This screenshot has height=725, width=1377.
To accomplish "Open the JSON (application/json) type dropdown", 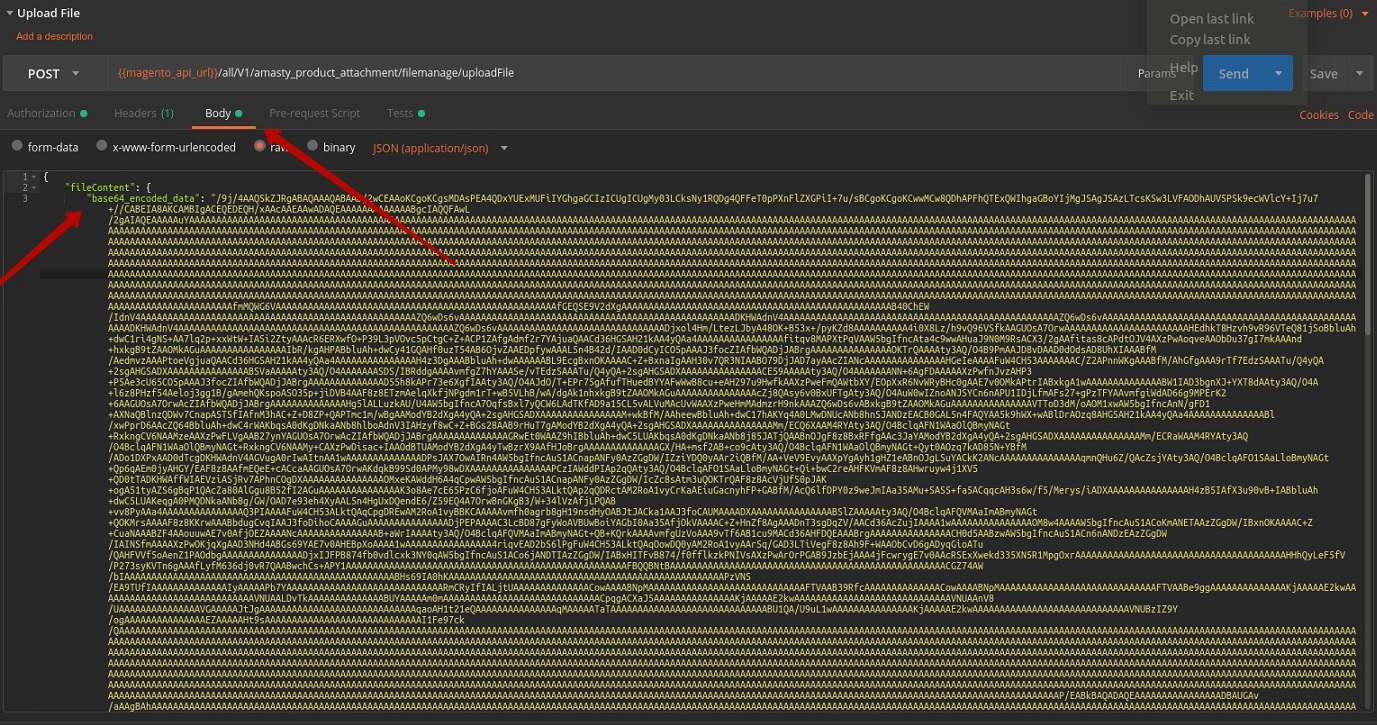I will [440, 148].
